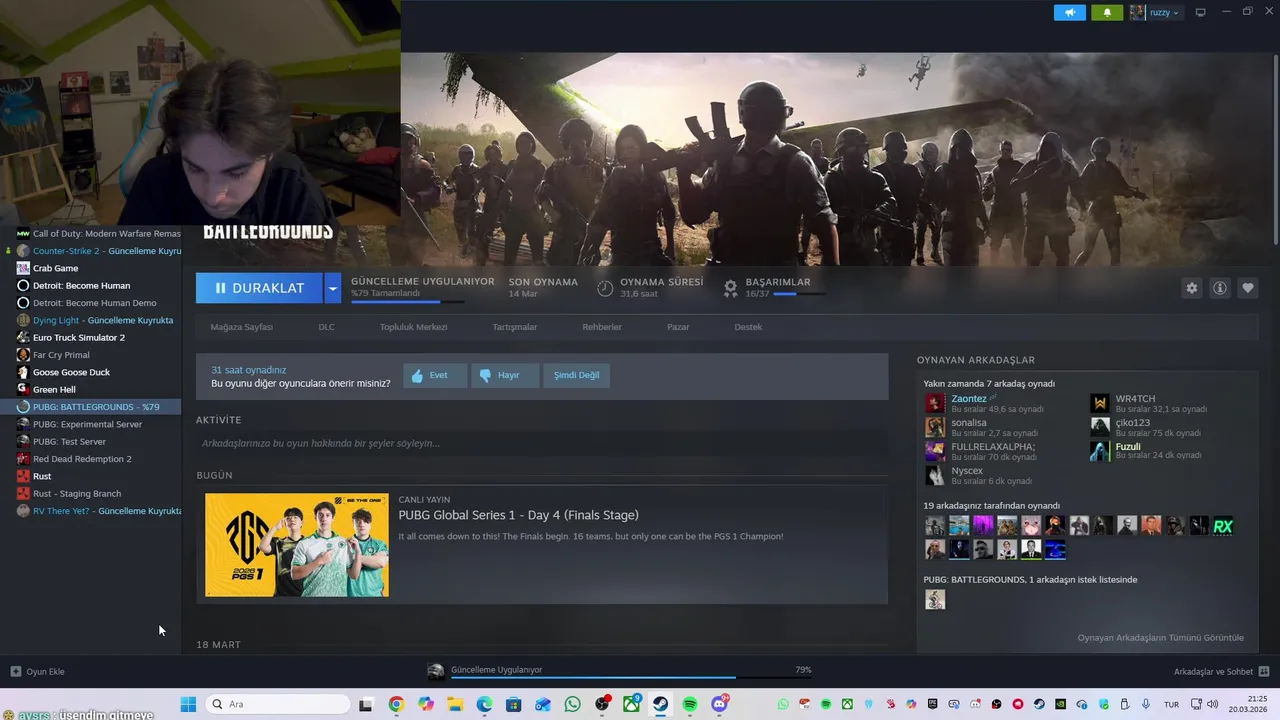This screenshot has width=1280, height=720.
Task: Open Microsoft Edge from taskbar
Action: [x=484, y=704]
